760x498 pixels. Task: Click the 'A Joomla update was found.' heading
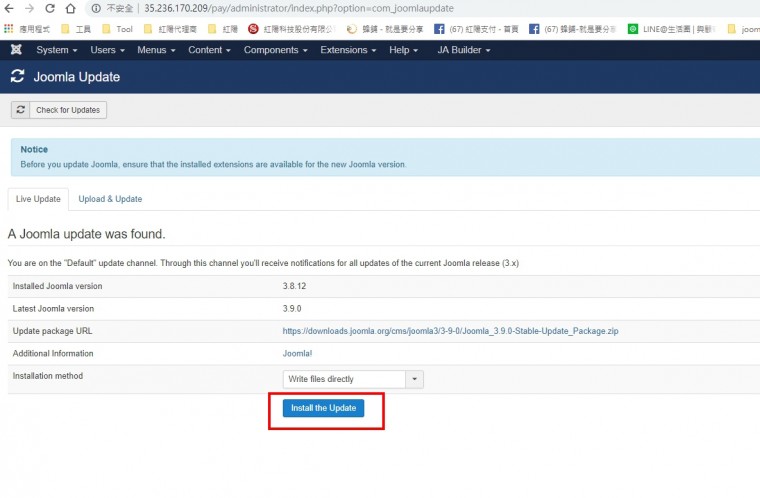tap(87, 234)
